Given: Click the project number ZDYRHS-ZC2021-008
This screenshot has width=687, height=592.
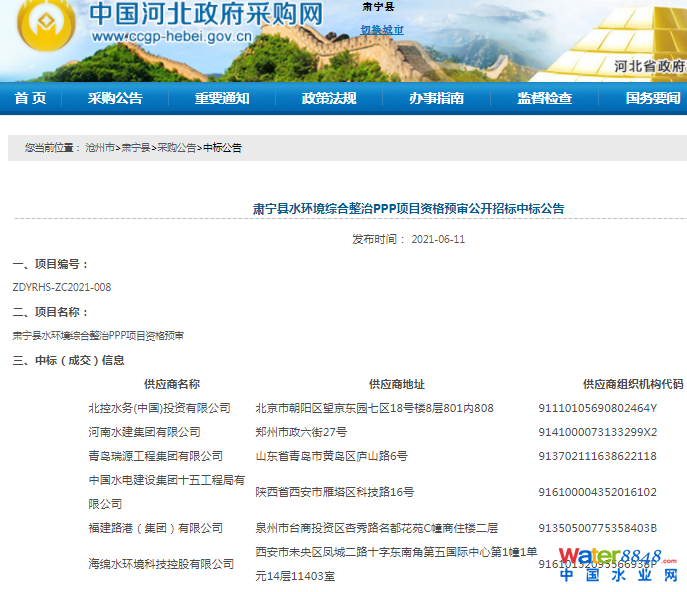Looking at the screenshot, I should point(62,287).
